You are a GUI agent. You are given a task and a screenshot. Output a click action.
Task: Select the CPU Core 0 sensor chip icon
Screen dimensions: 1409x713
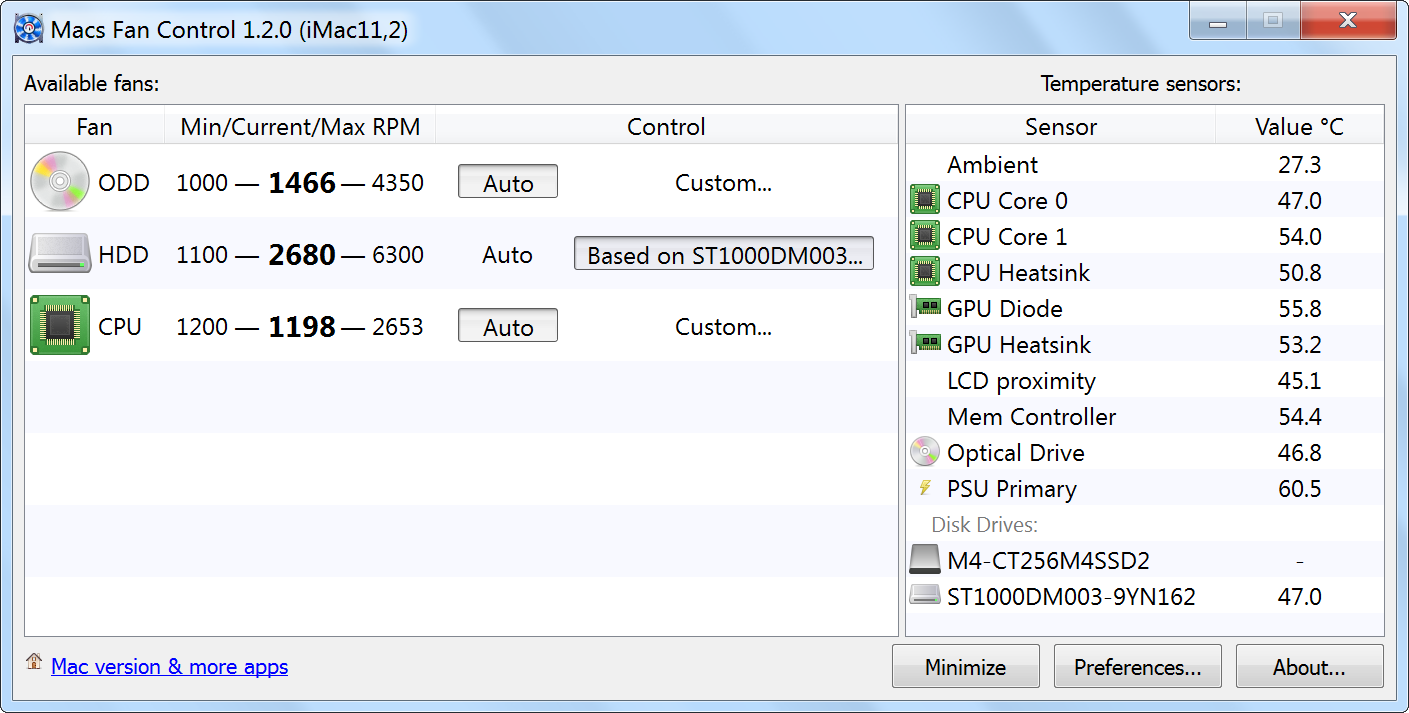925,201
